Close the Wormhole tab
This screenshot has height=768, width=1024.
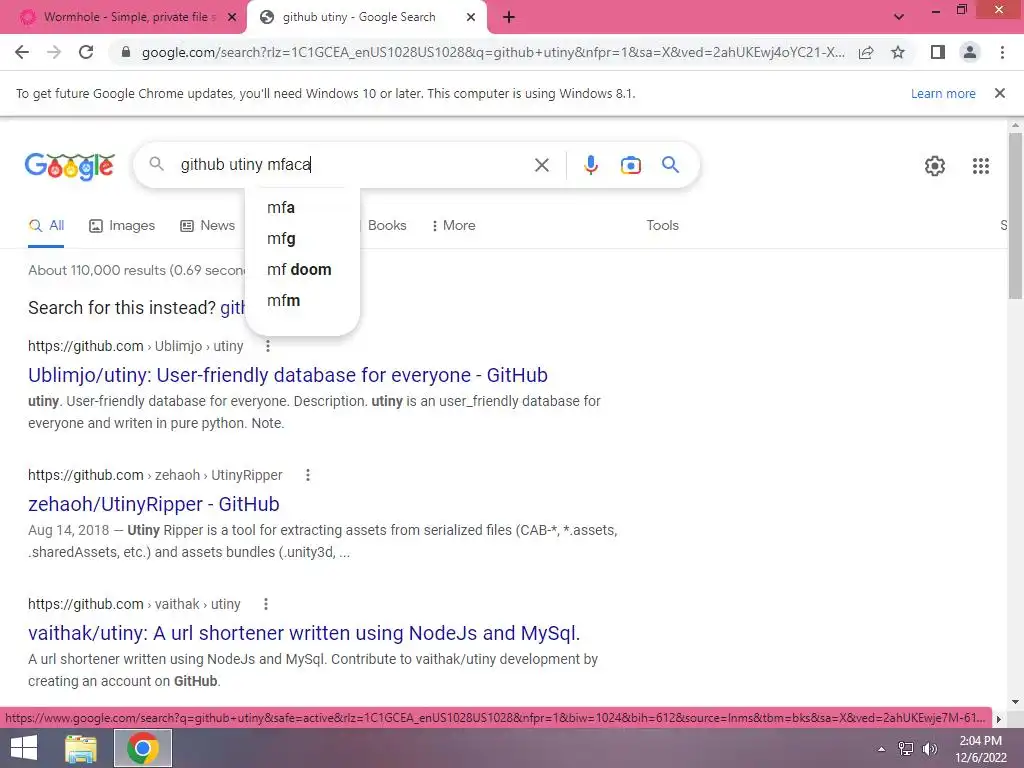232,17
